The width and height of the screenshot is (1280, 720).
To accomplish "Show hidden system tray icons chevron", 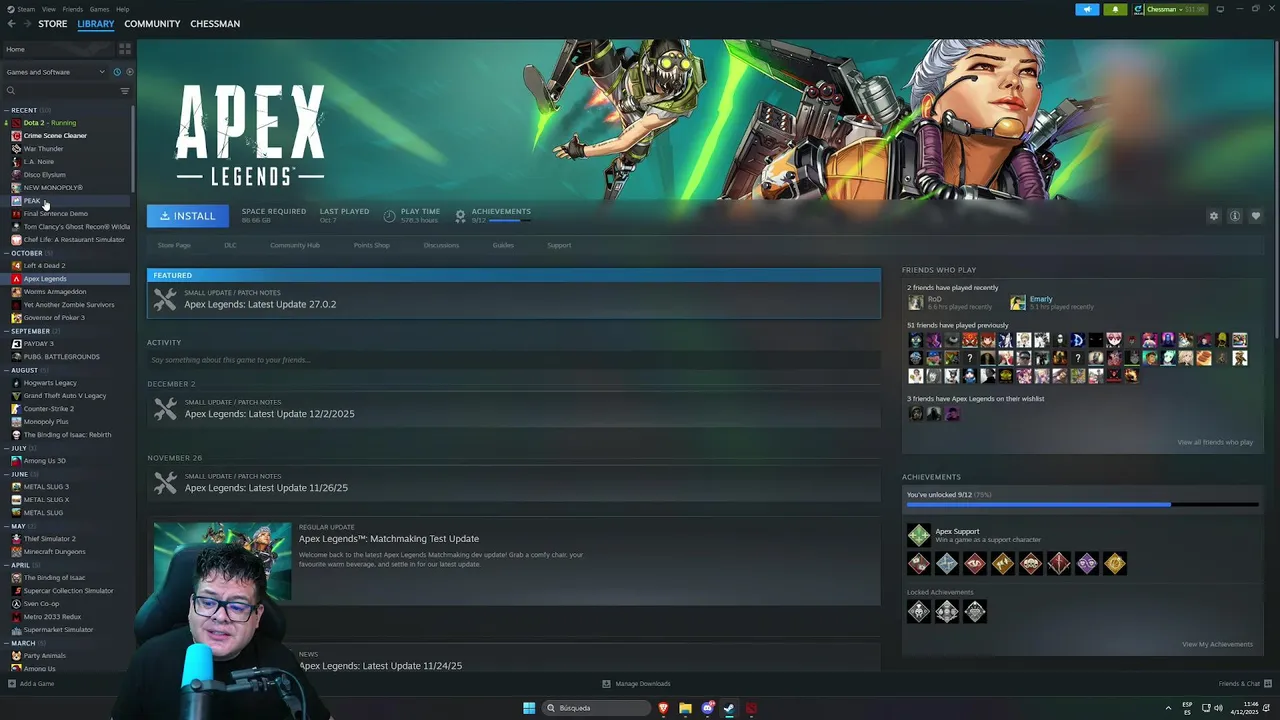I will tap(1168, 708).
